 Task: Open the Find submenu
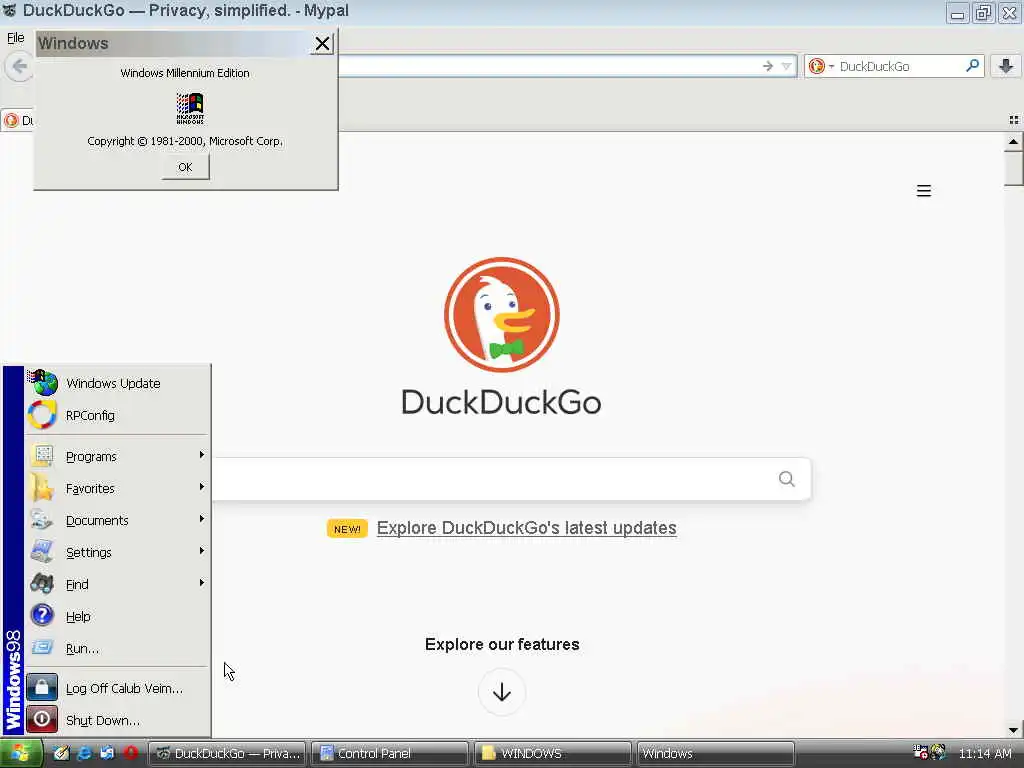pyautogui.click(x=118, y=584)
